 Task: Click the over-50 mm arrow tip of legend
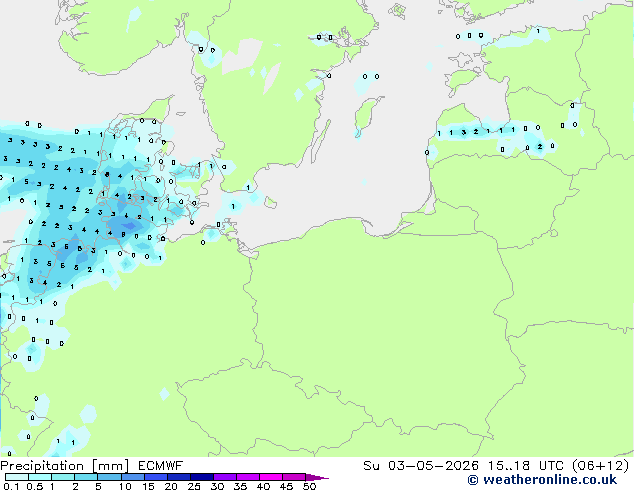pos(317,477)
